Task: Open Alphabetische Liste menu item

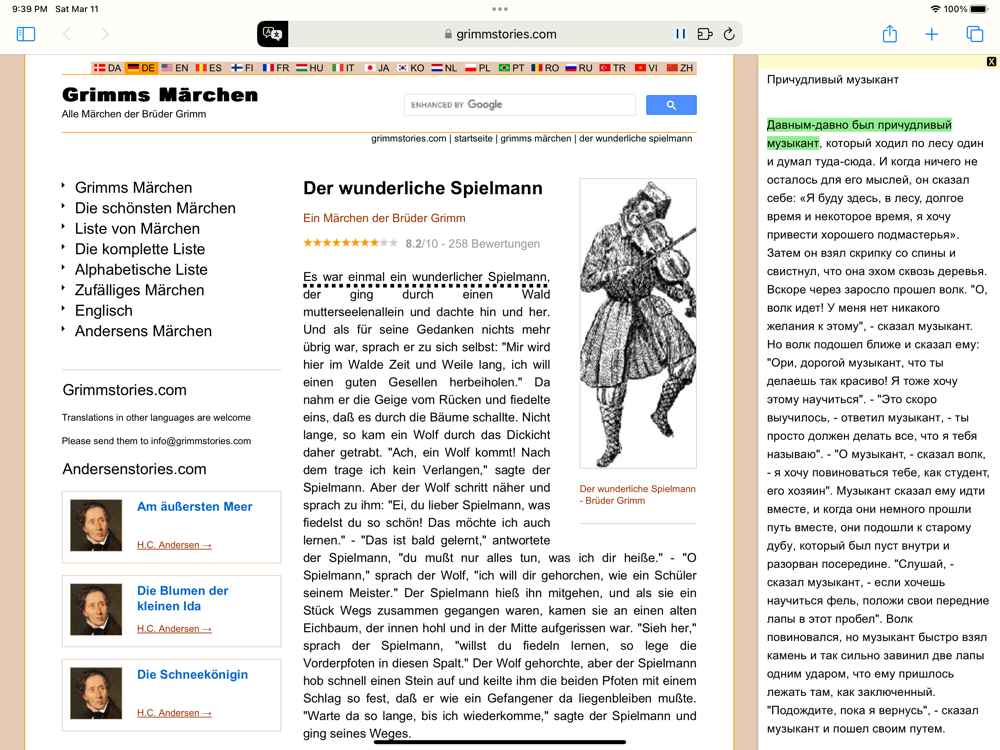Action: point(141,269)
